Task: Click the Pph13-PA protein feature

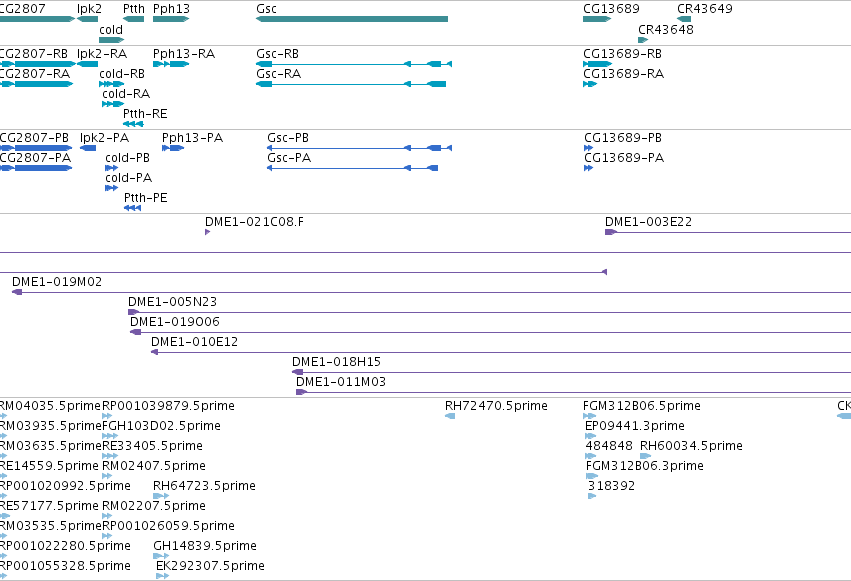Action: tap(173, 148)
